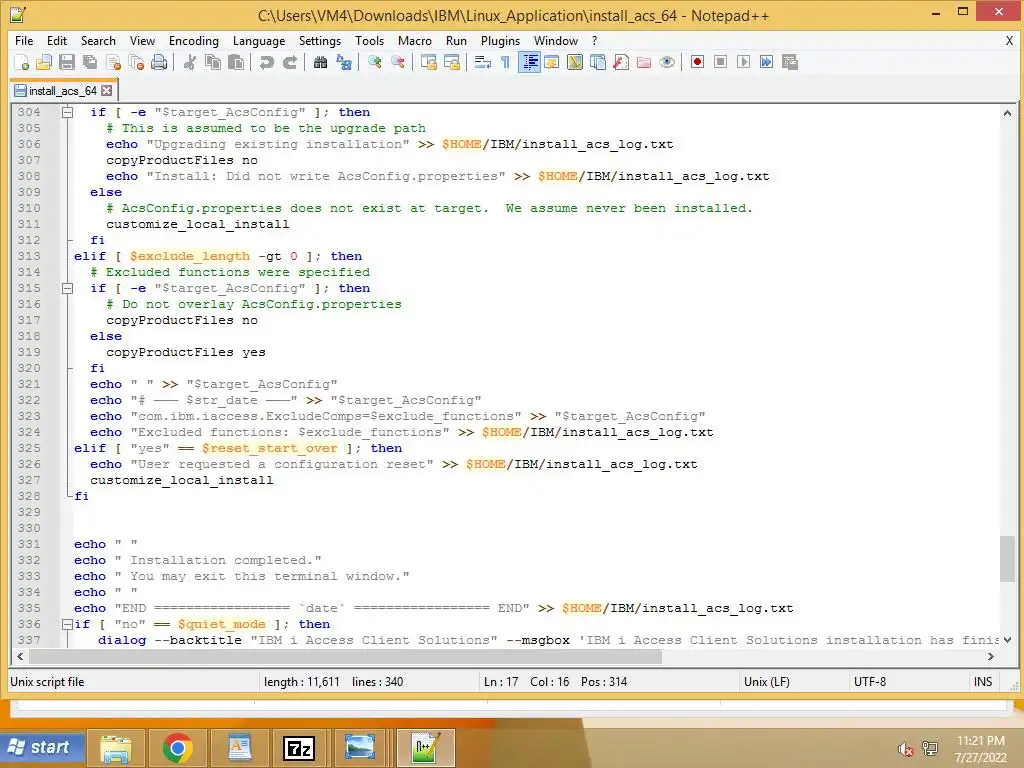Click the Windows start button
This screenshot has height=768, width=1024.
click(40, 748)
